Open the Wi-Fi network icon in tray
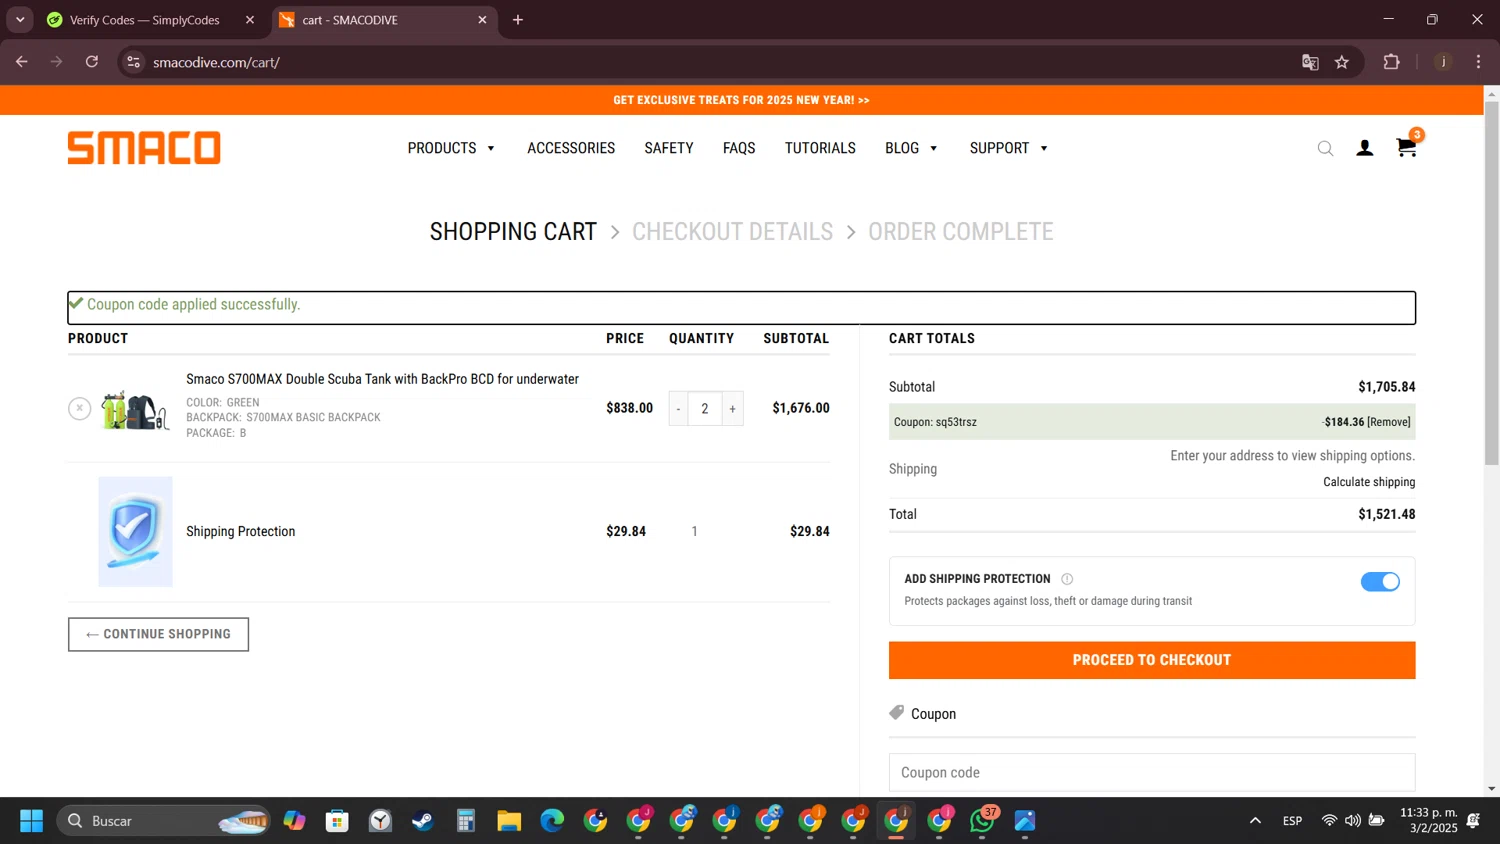This screenshot has height=844, width=1500. (1329, 821)
